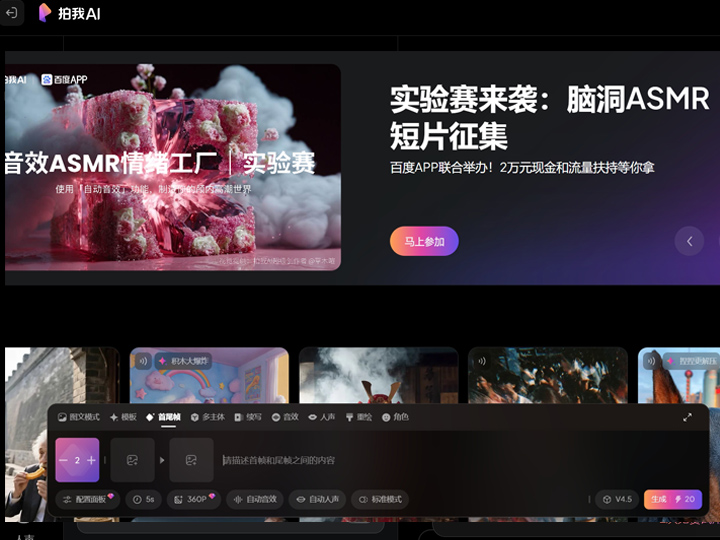Switch to the 图文模式 tab
Screen dimensions: 720x540
(79, 417)
